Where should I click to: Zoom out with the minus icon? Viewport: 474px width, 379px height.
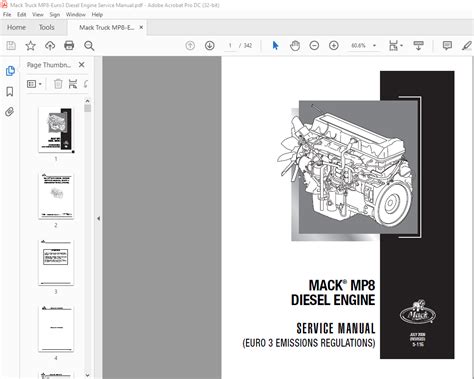click(x=314, y=45)
